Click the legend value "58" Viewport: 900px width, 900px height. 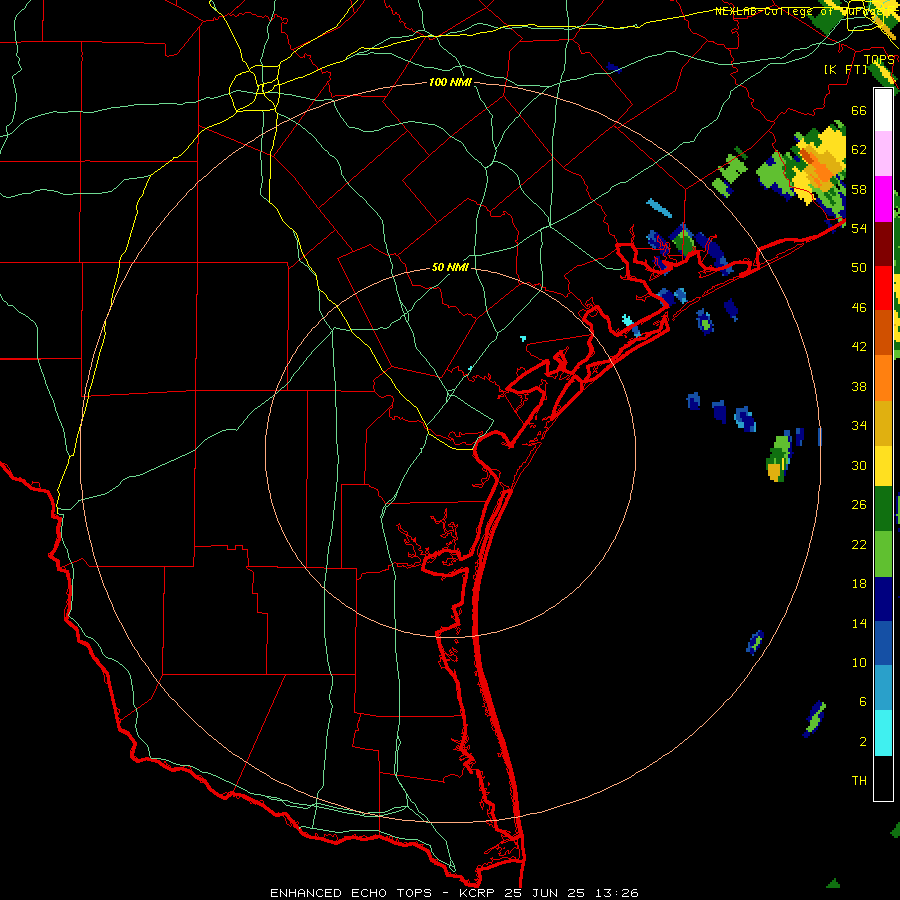tap(859, 189)
